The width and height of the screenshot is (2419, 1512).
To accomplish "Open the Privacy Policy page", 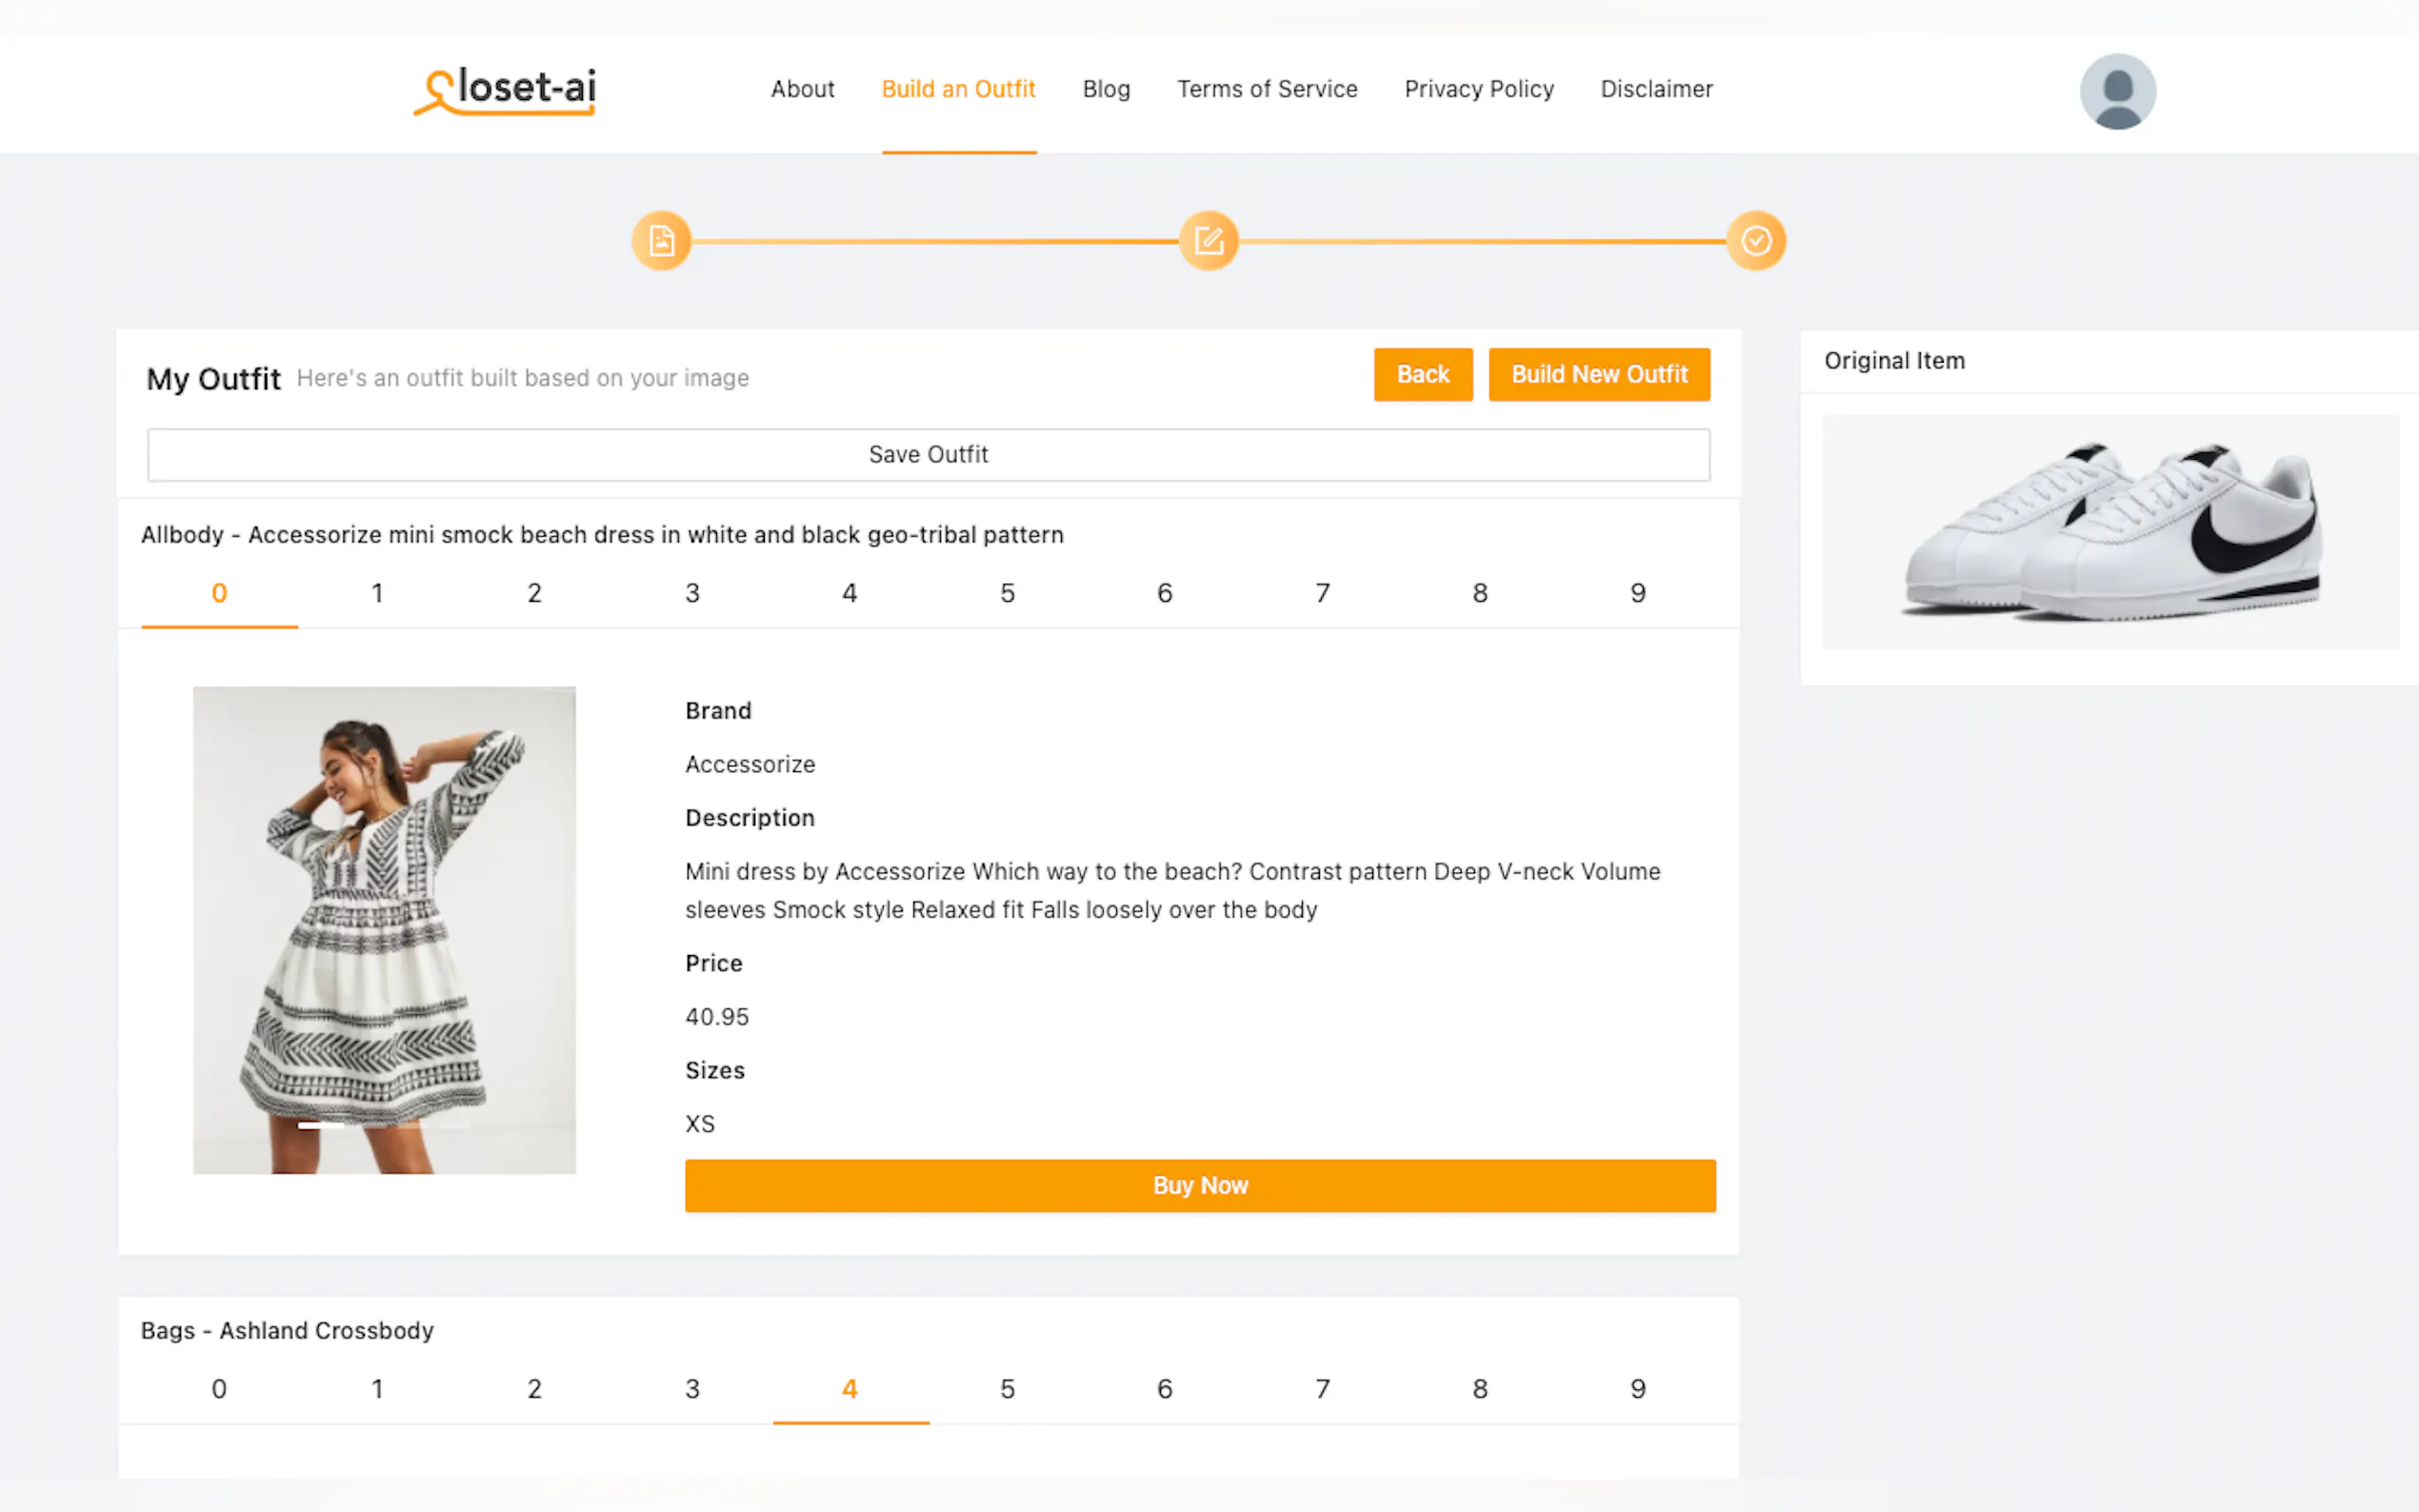I will (x=1479, y=89).
